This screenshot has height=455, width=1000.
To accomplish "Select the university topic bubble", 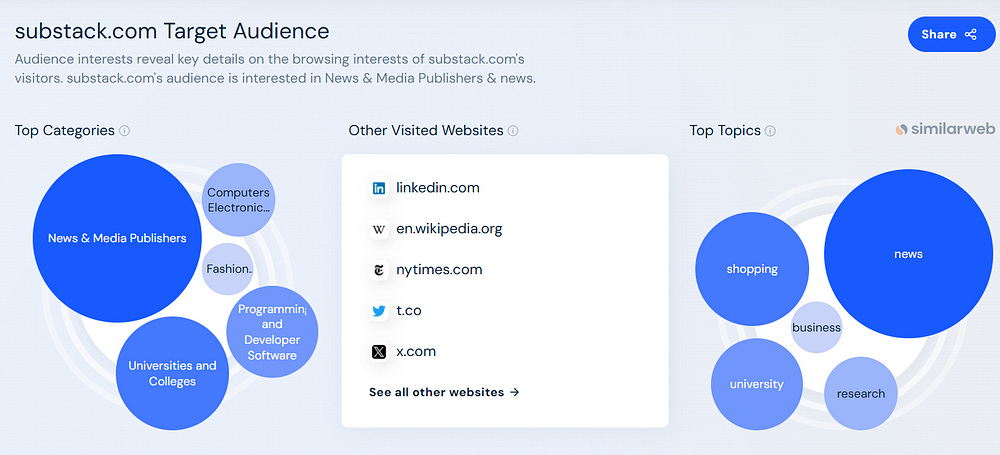I will (756, 384).
